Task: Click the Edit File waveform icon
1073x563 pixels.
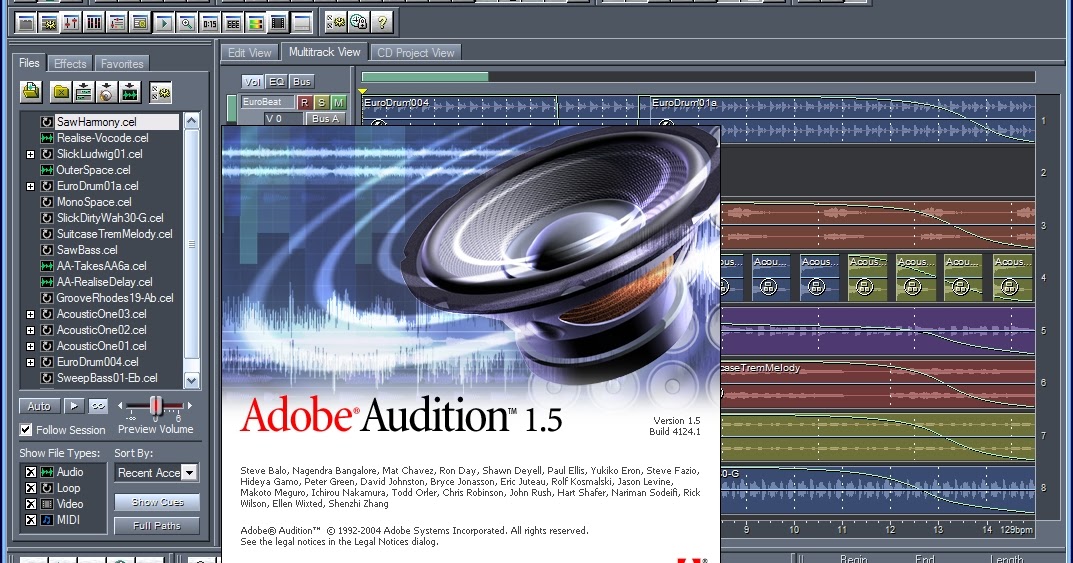Action: (129, 92)
